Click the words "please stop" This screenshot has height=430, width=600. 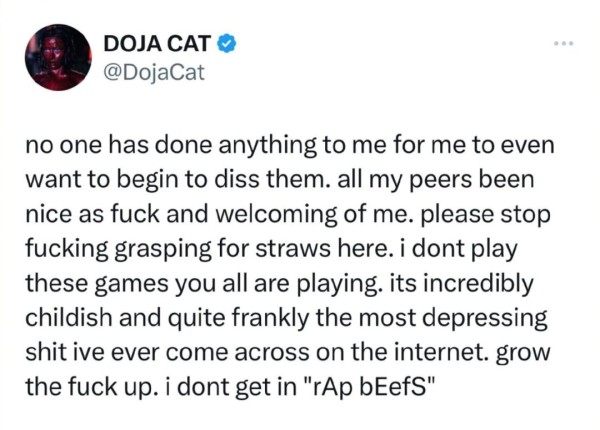click(486, 215)
